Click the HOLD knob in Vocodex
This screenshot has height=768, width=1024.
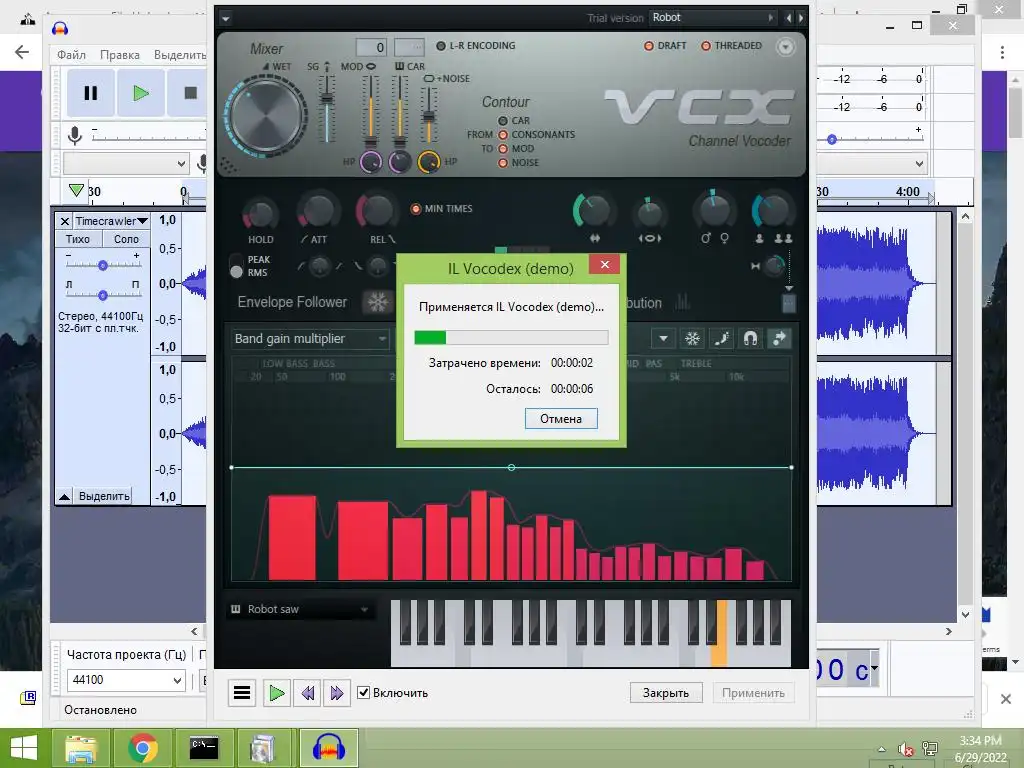pos(260,213)
